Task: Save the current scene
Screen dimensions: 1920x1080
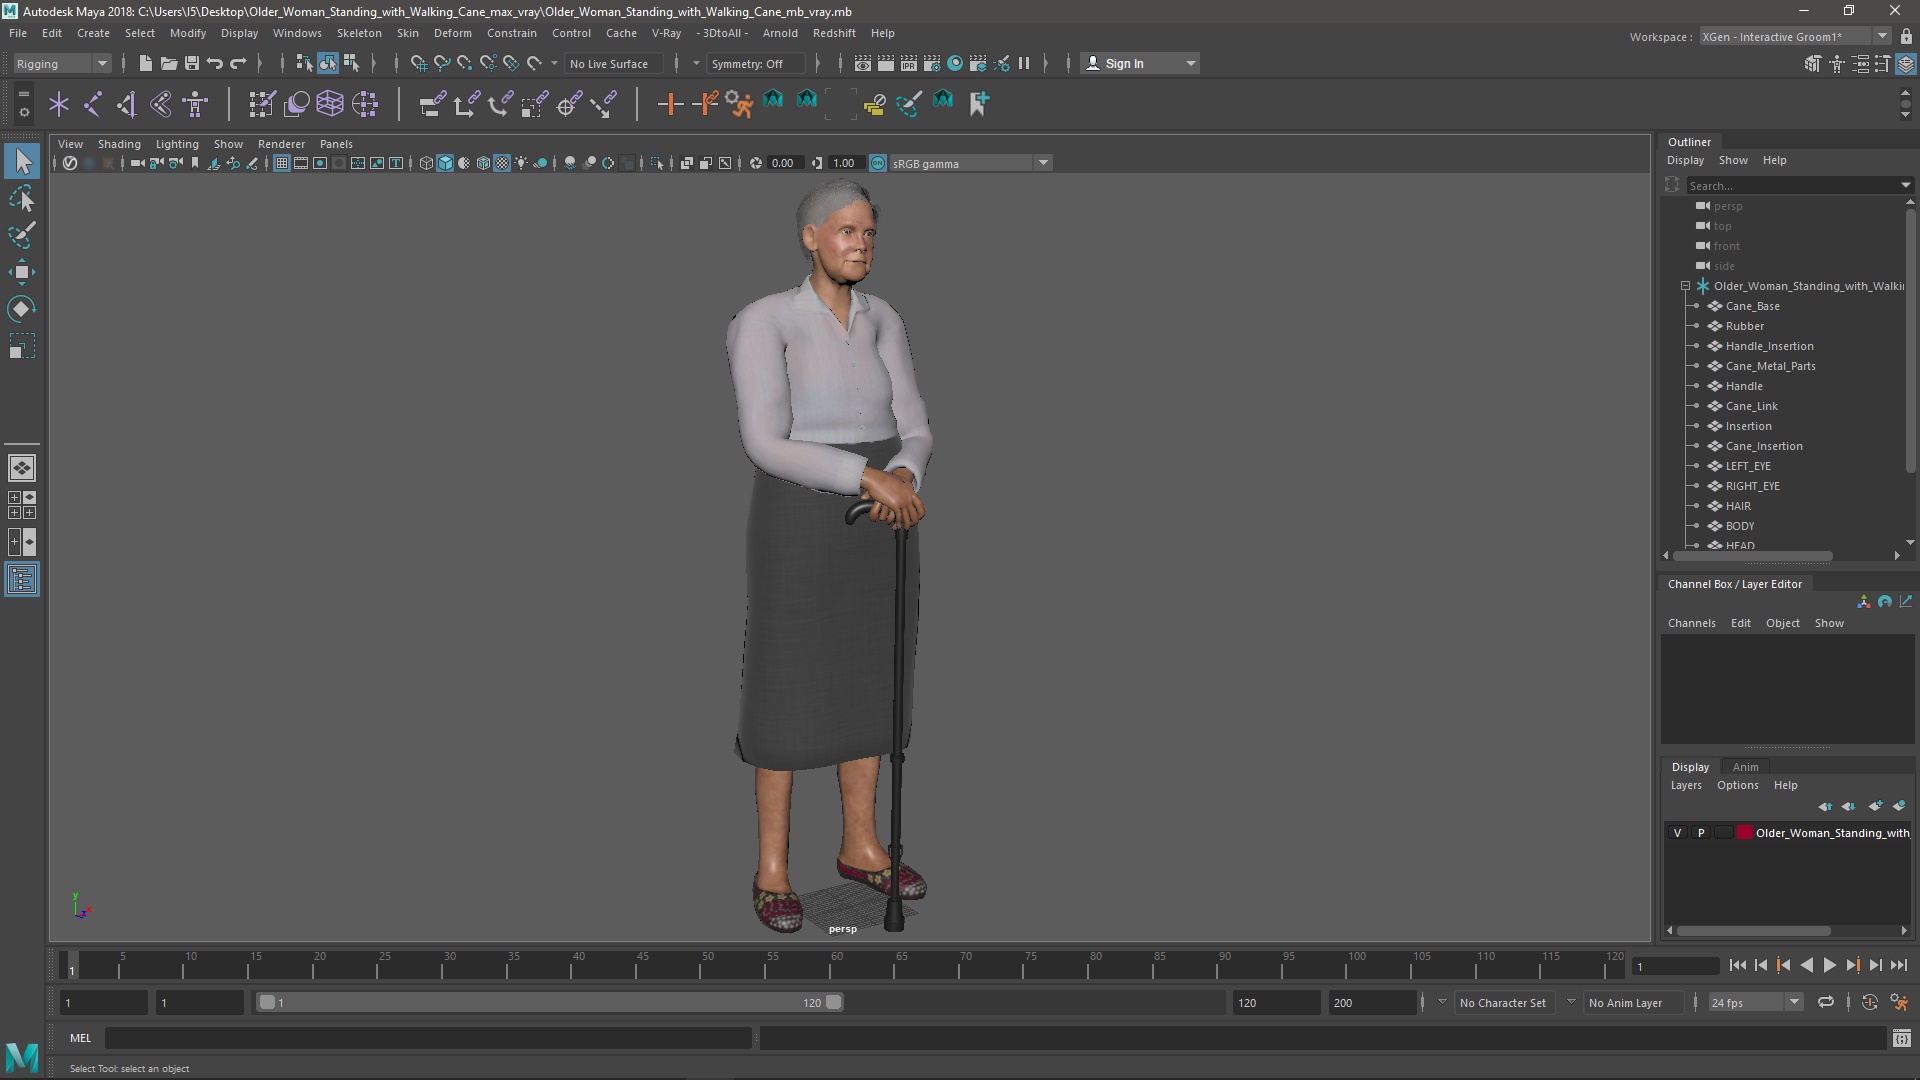Action: (x=192, y=63)
